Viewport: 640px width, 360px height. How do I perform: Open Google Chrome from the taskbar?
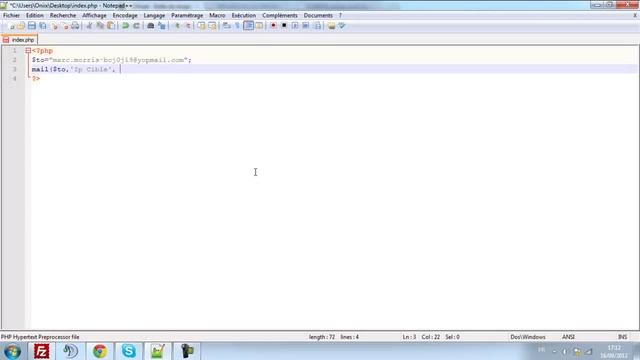click(100, 351)
